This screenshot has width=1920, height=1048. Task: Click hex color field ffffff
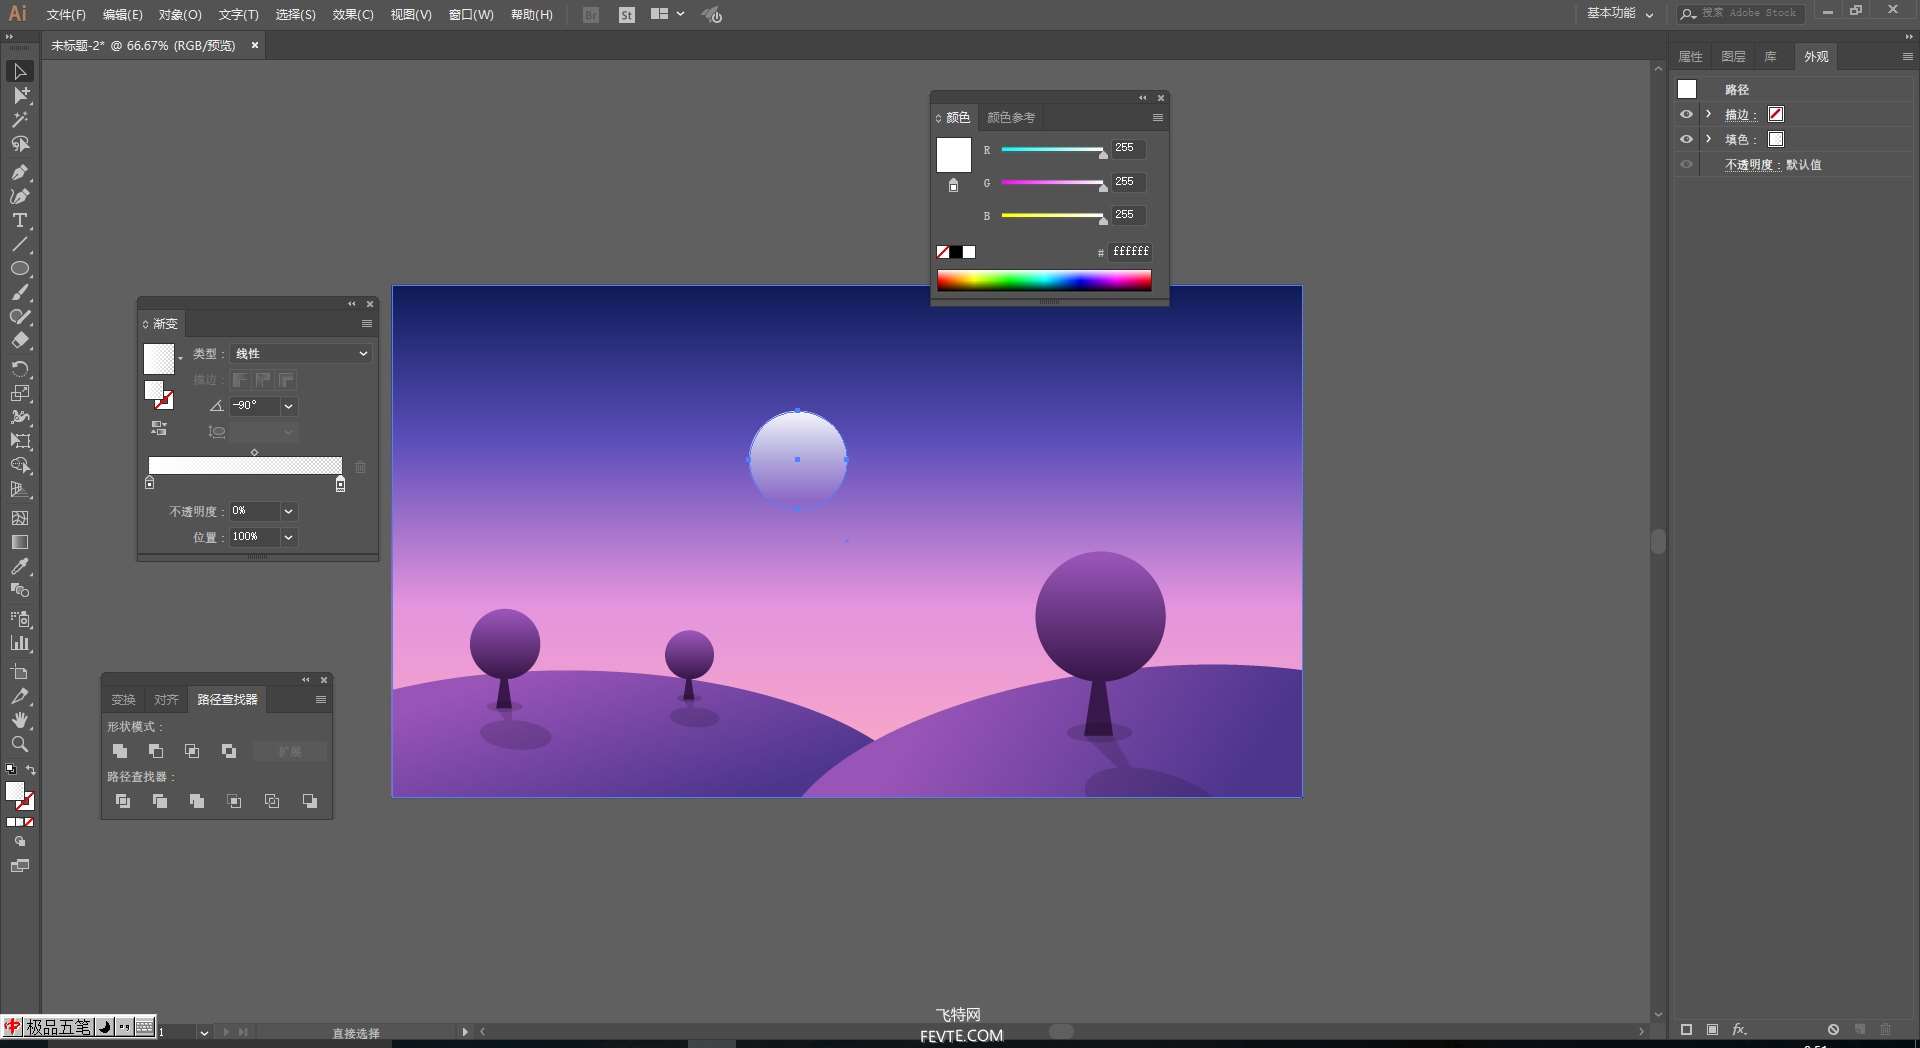(1130, 252)
